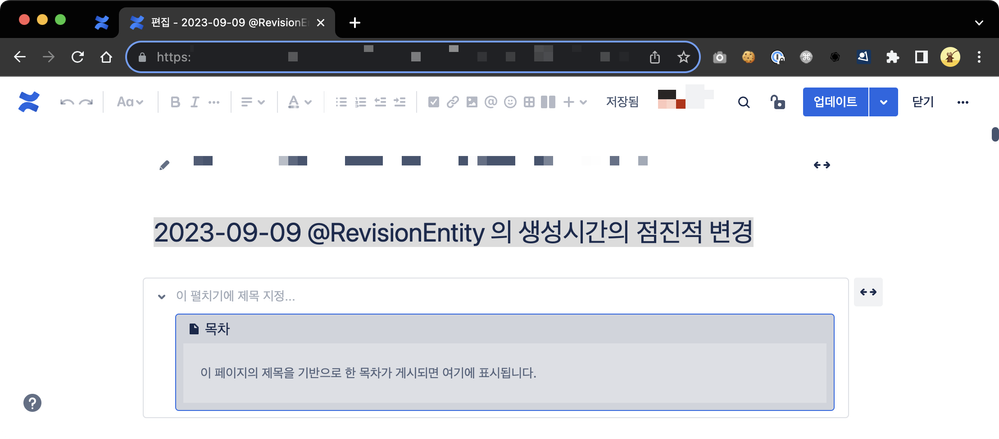Click the page vertical scrollbar thumb
Screen dimensions: 999x439
click(x=995, y=134)
